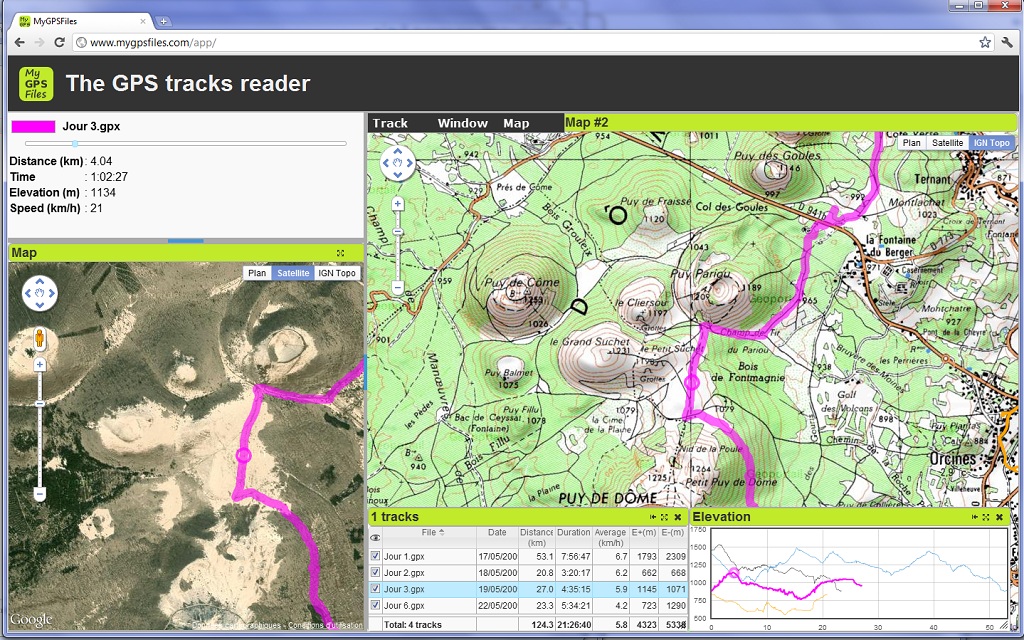This screenshot has width=1024, height=640.
Task: Open the Window menu
Action: pyautogui.click(x=462, y=123)
